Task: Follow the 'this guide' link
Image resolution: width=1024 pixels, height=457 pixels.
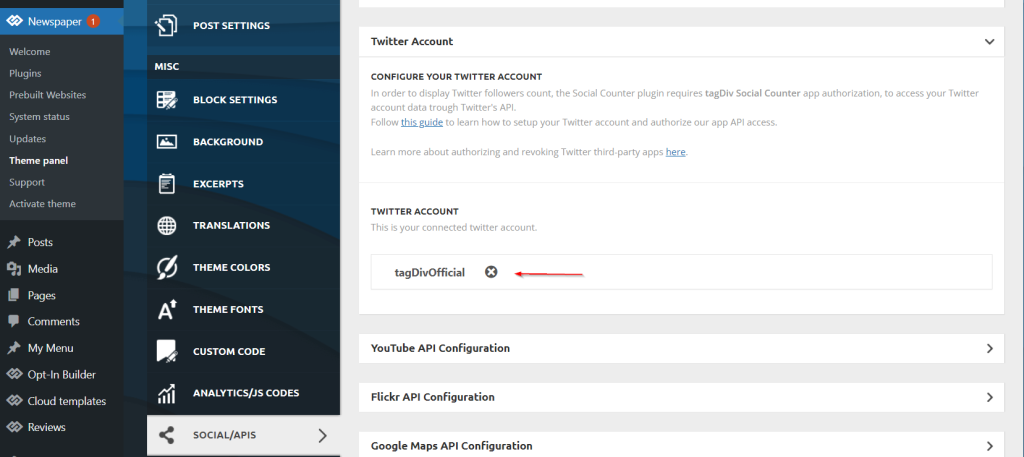Action: coord(422,122)
